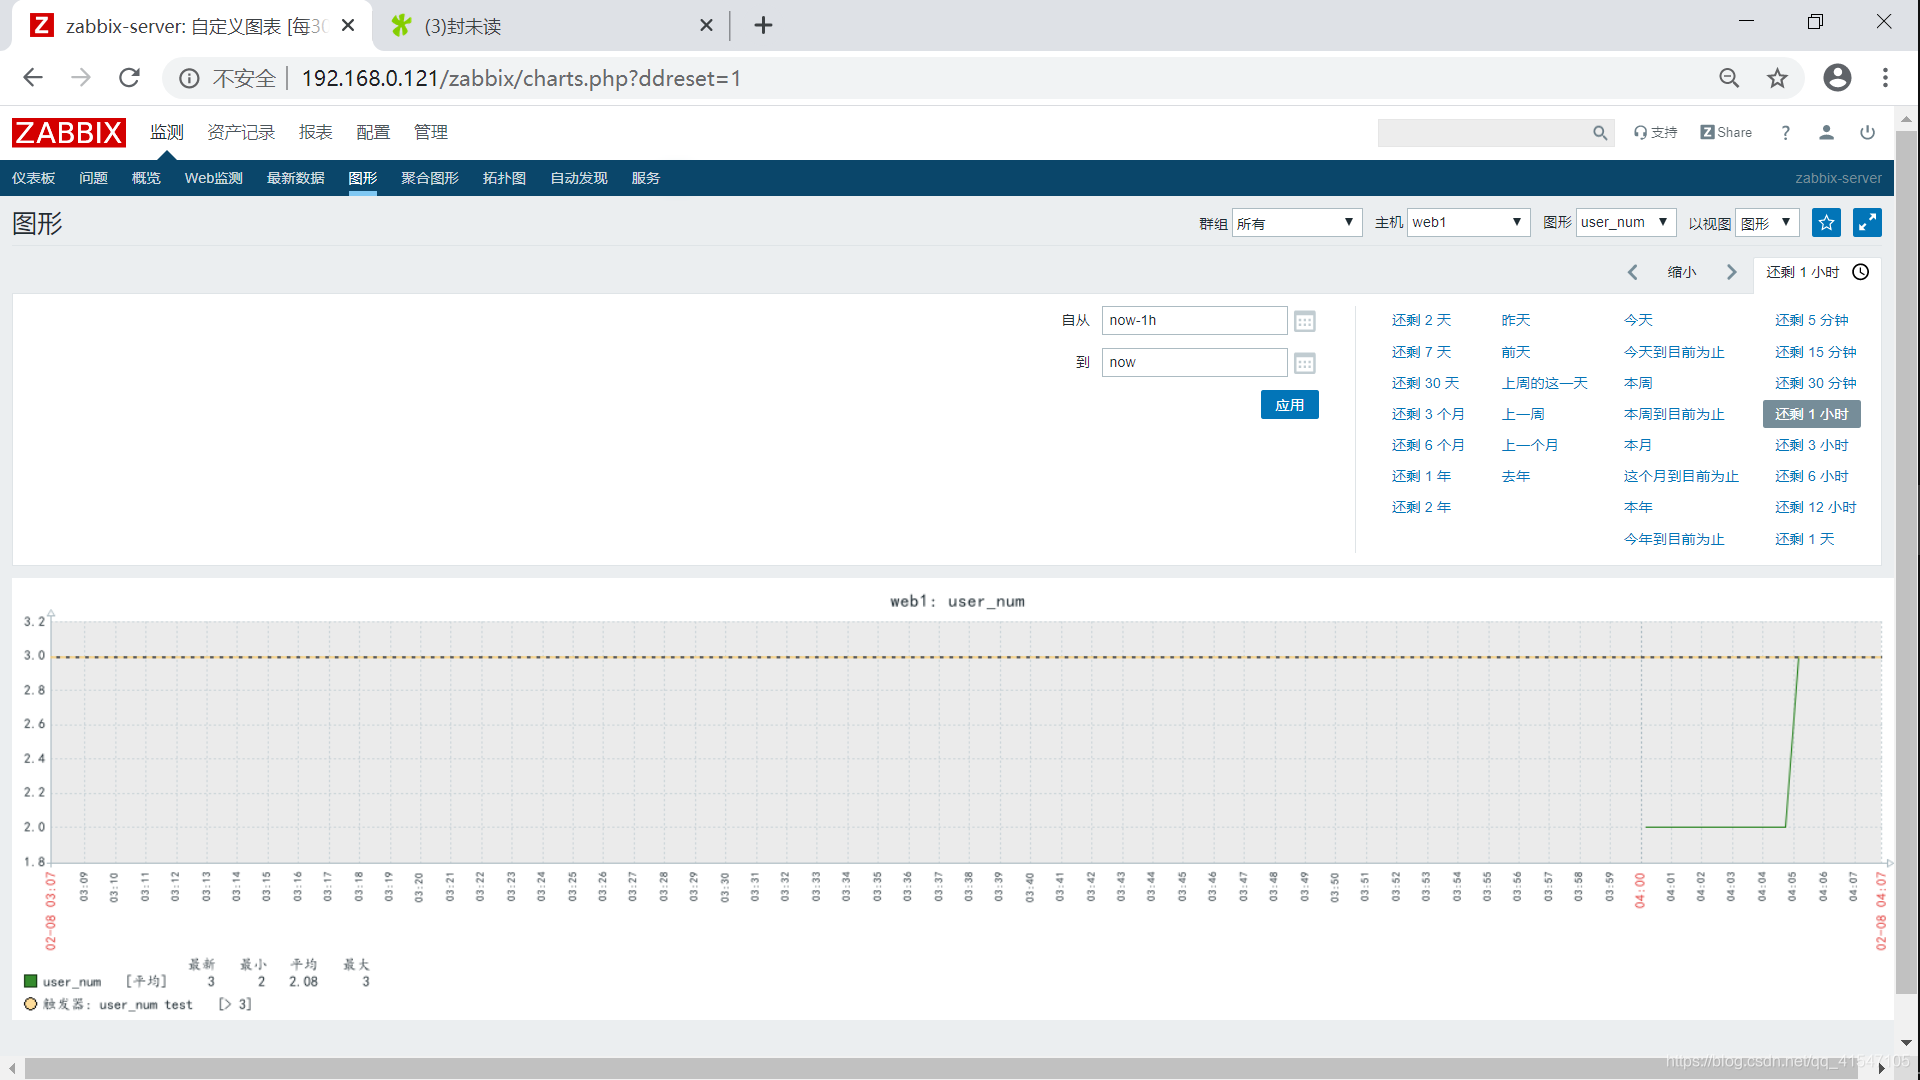Click the now-1h start time input field
Image resolution: width=1920 pixels, height=1080 pixels.
click(1193, 320)
